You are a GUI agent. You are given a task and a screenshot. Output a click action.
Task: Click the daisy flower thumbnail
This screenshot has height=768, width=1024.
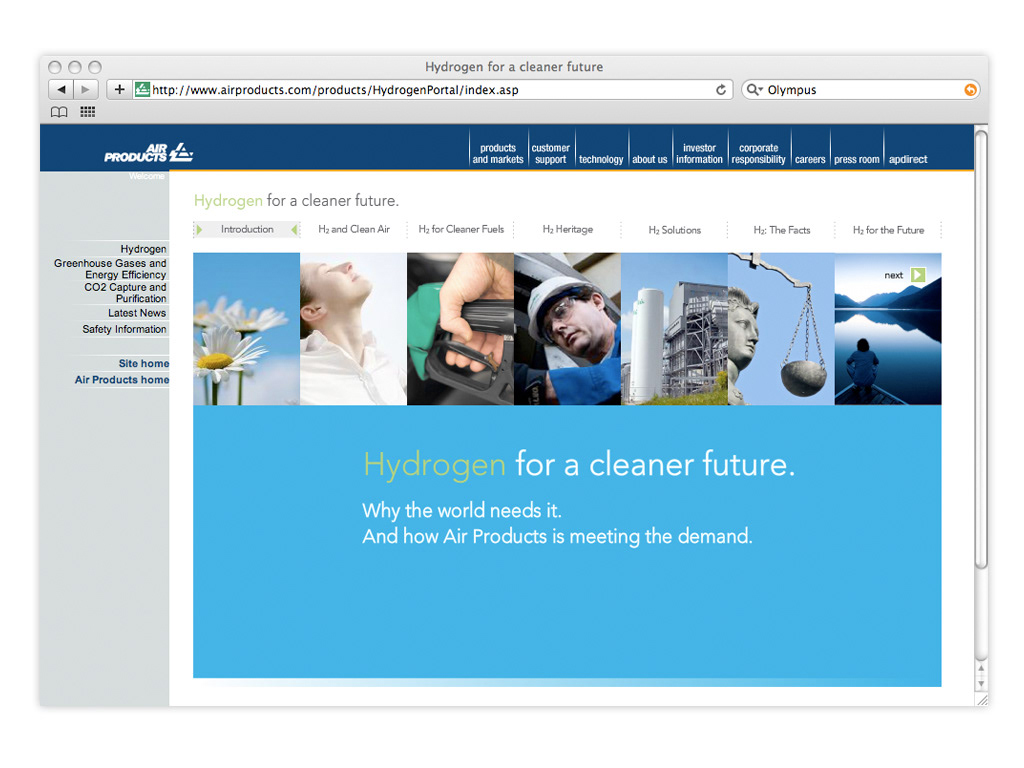coord(246,328)
